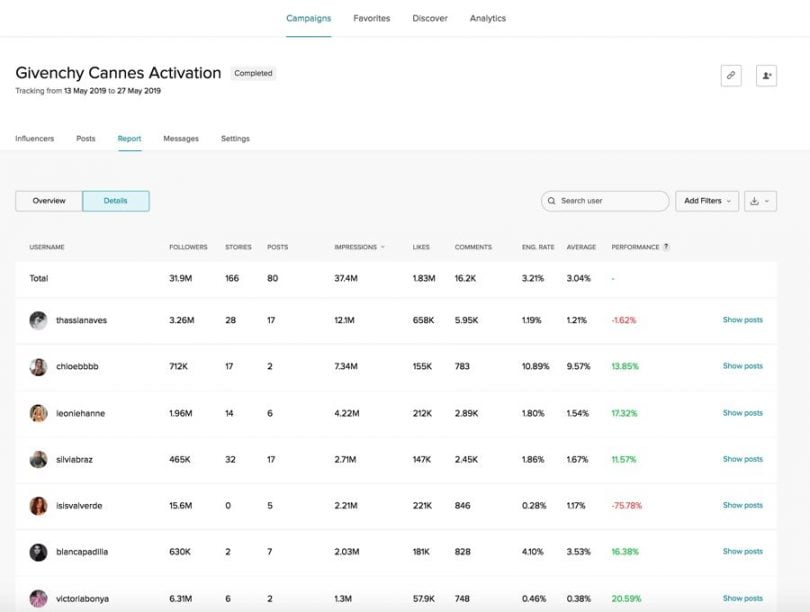
Task: Switch to the Influencers sub-tab
Action: (x=35, y=138)
